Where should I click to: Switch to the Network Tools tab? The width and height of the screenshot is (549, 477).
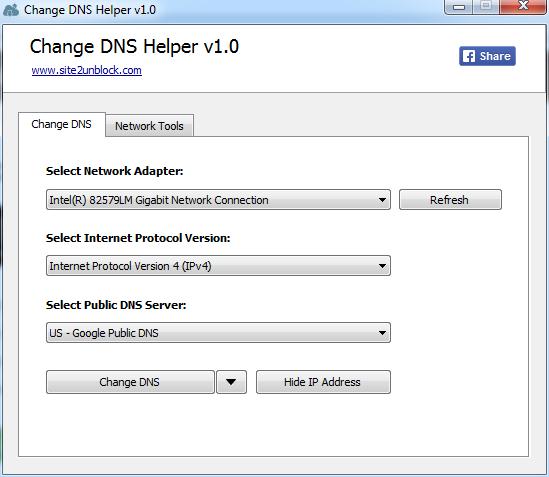(150, 126)
